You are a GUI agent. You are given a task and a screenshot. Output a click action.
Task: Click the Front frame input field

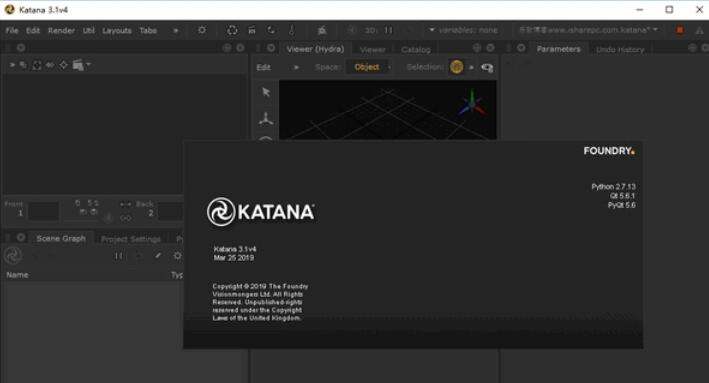pyautogui.click(x=43, y=212)
